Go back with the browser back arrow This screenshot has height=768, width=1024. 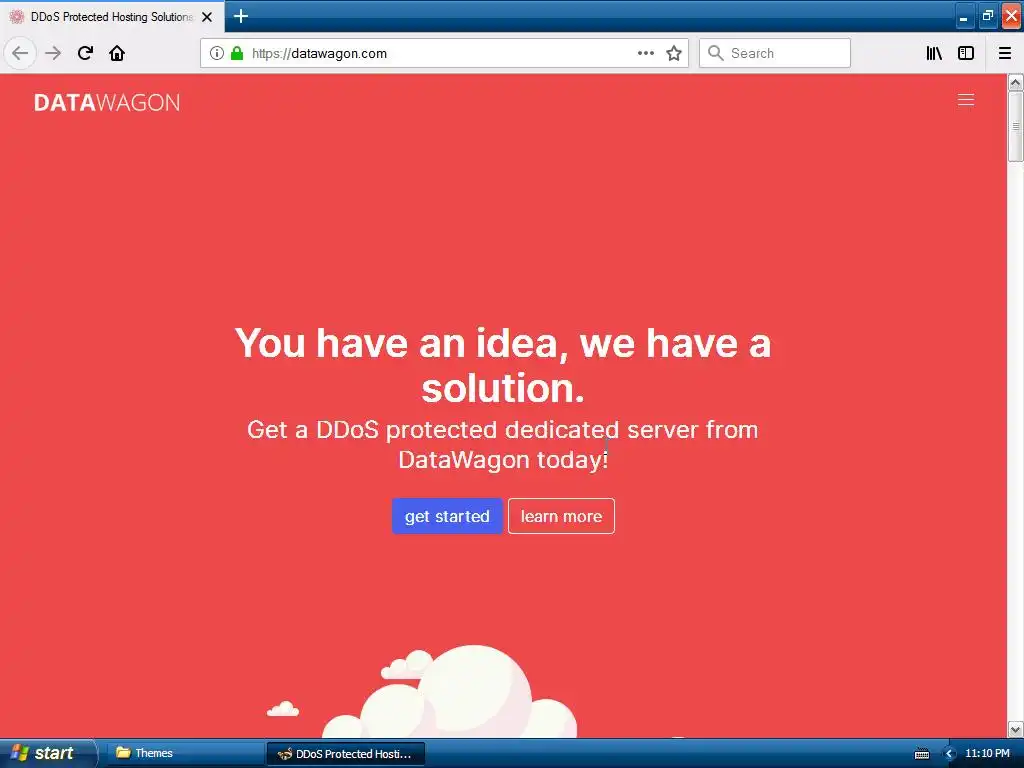[x=20, y=53]
